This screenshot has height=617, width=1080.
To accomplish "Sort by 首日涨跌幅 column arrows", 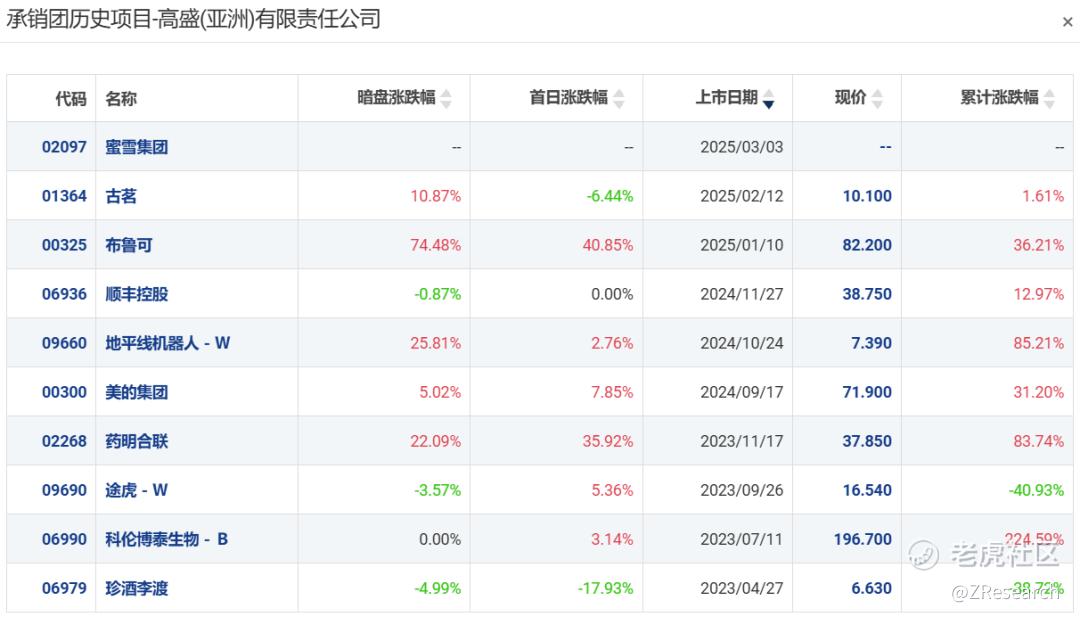I will coord(619,98).
